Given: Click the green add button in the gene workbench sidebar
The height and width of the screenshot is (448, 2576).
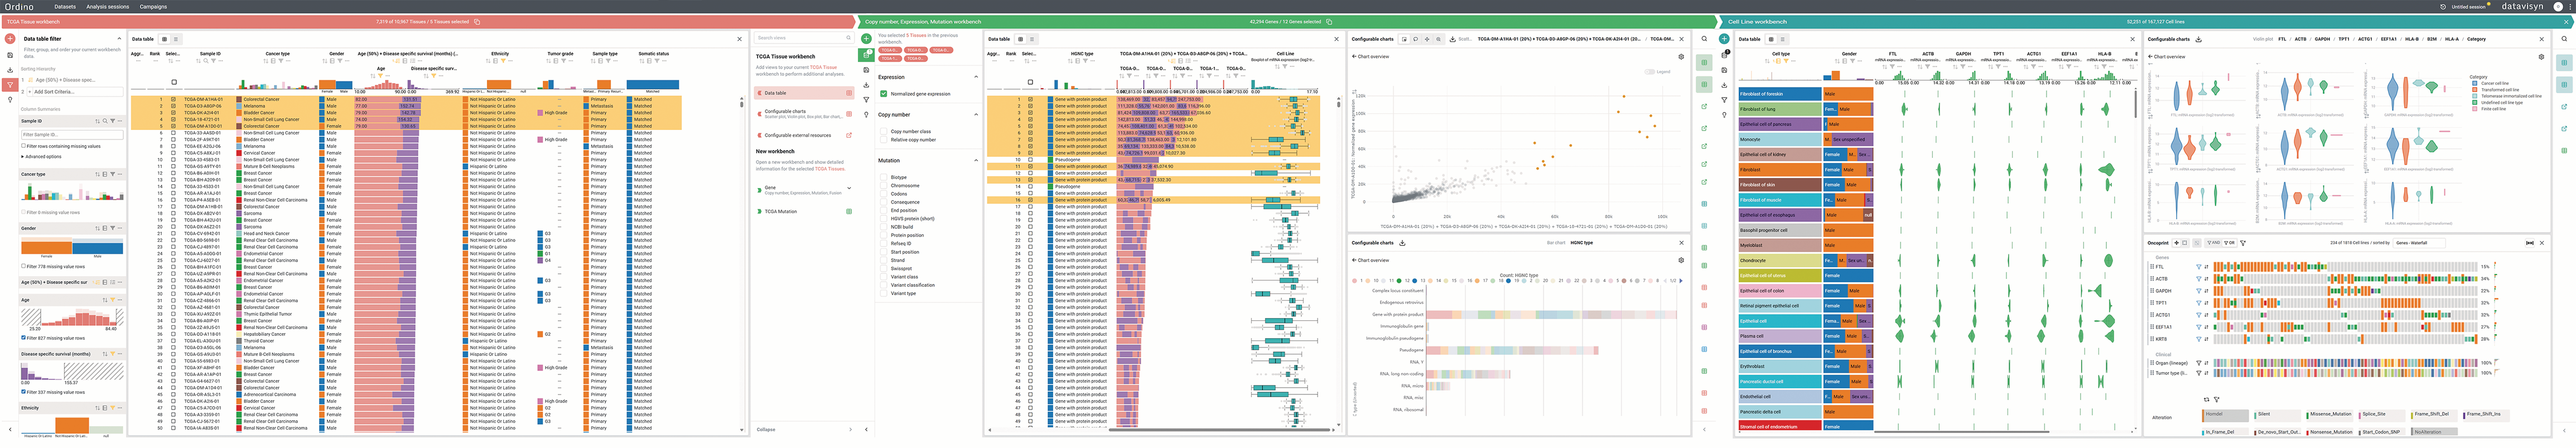Looking at the screenshot, I should pyautogui.click(x=867, y=39).
